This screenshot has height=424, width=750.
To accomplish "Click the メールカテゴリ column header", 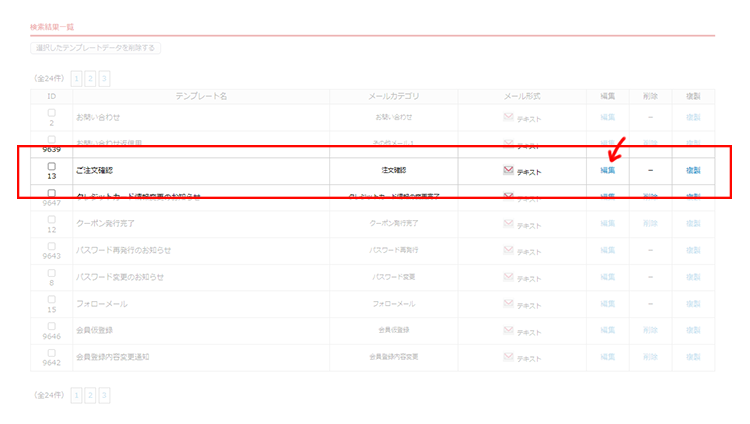I will (x=394, y=96).
